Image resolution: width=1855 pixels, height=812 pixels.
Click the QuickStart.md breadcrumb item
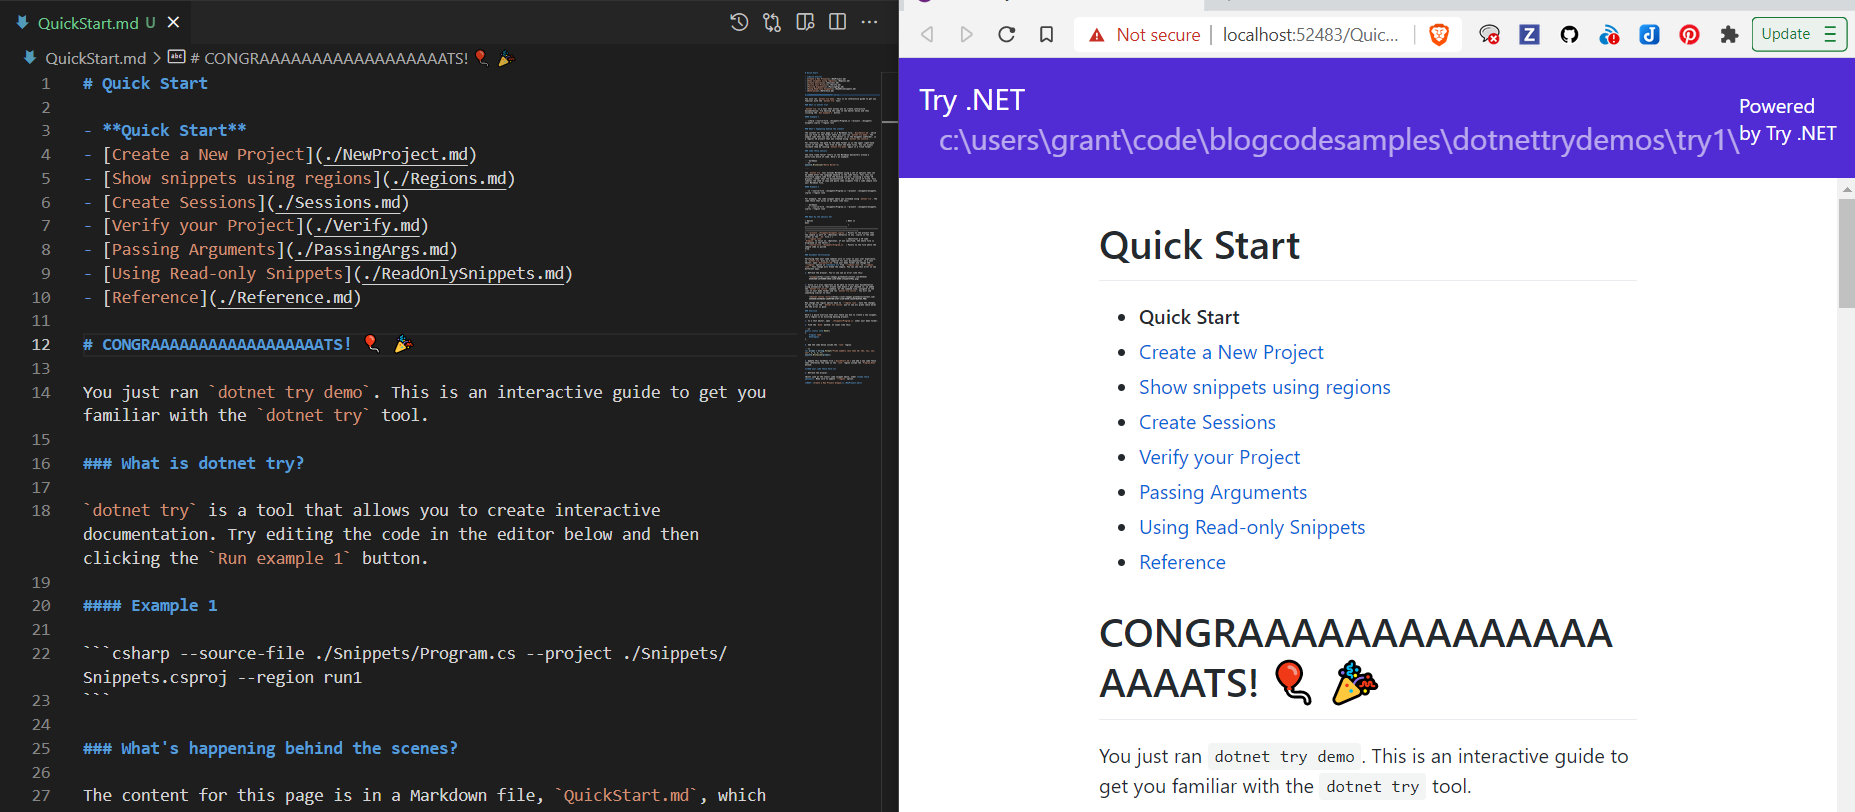pyautogui.click(x=95, y=58)
